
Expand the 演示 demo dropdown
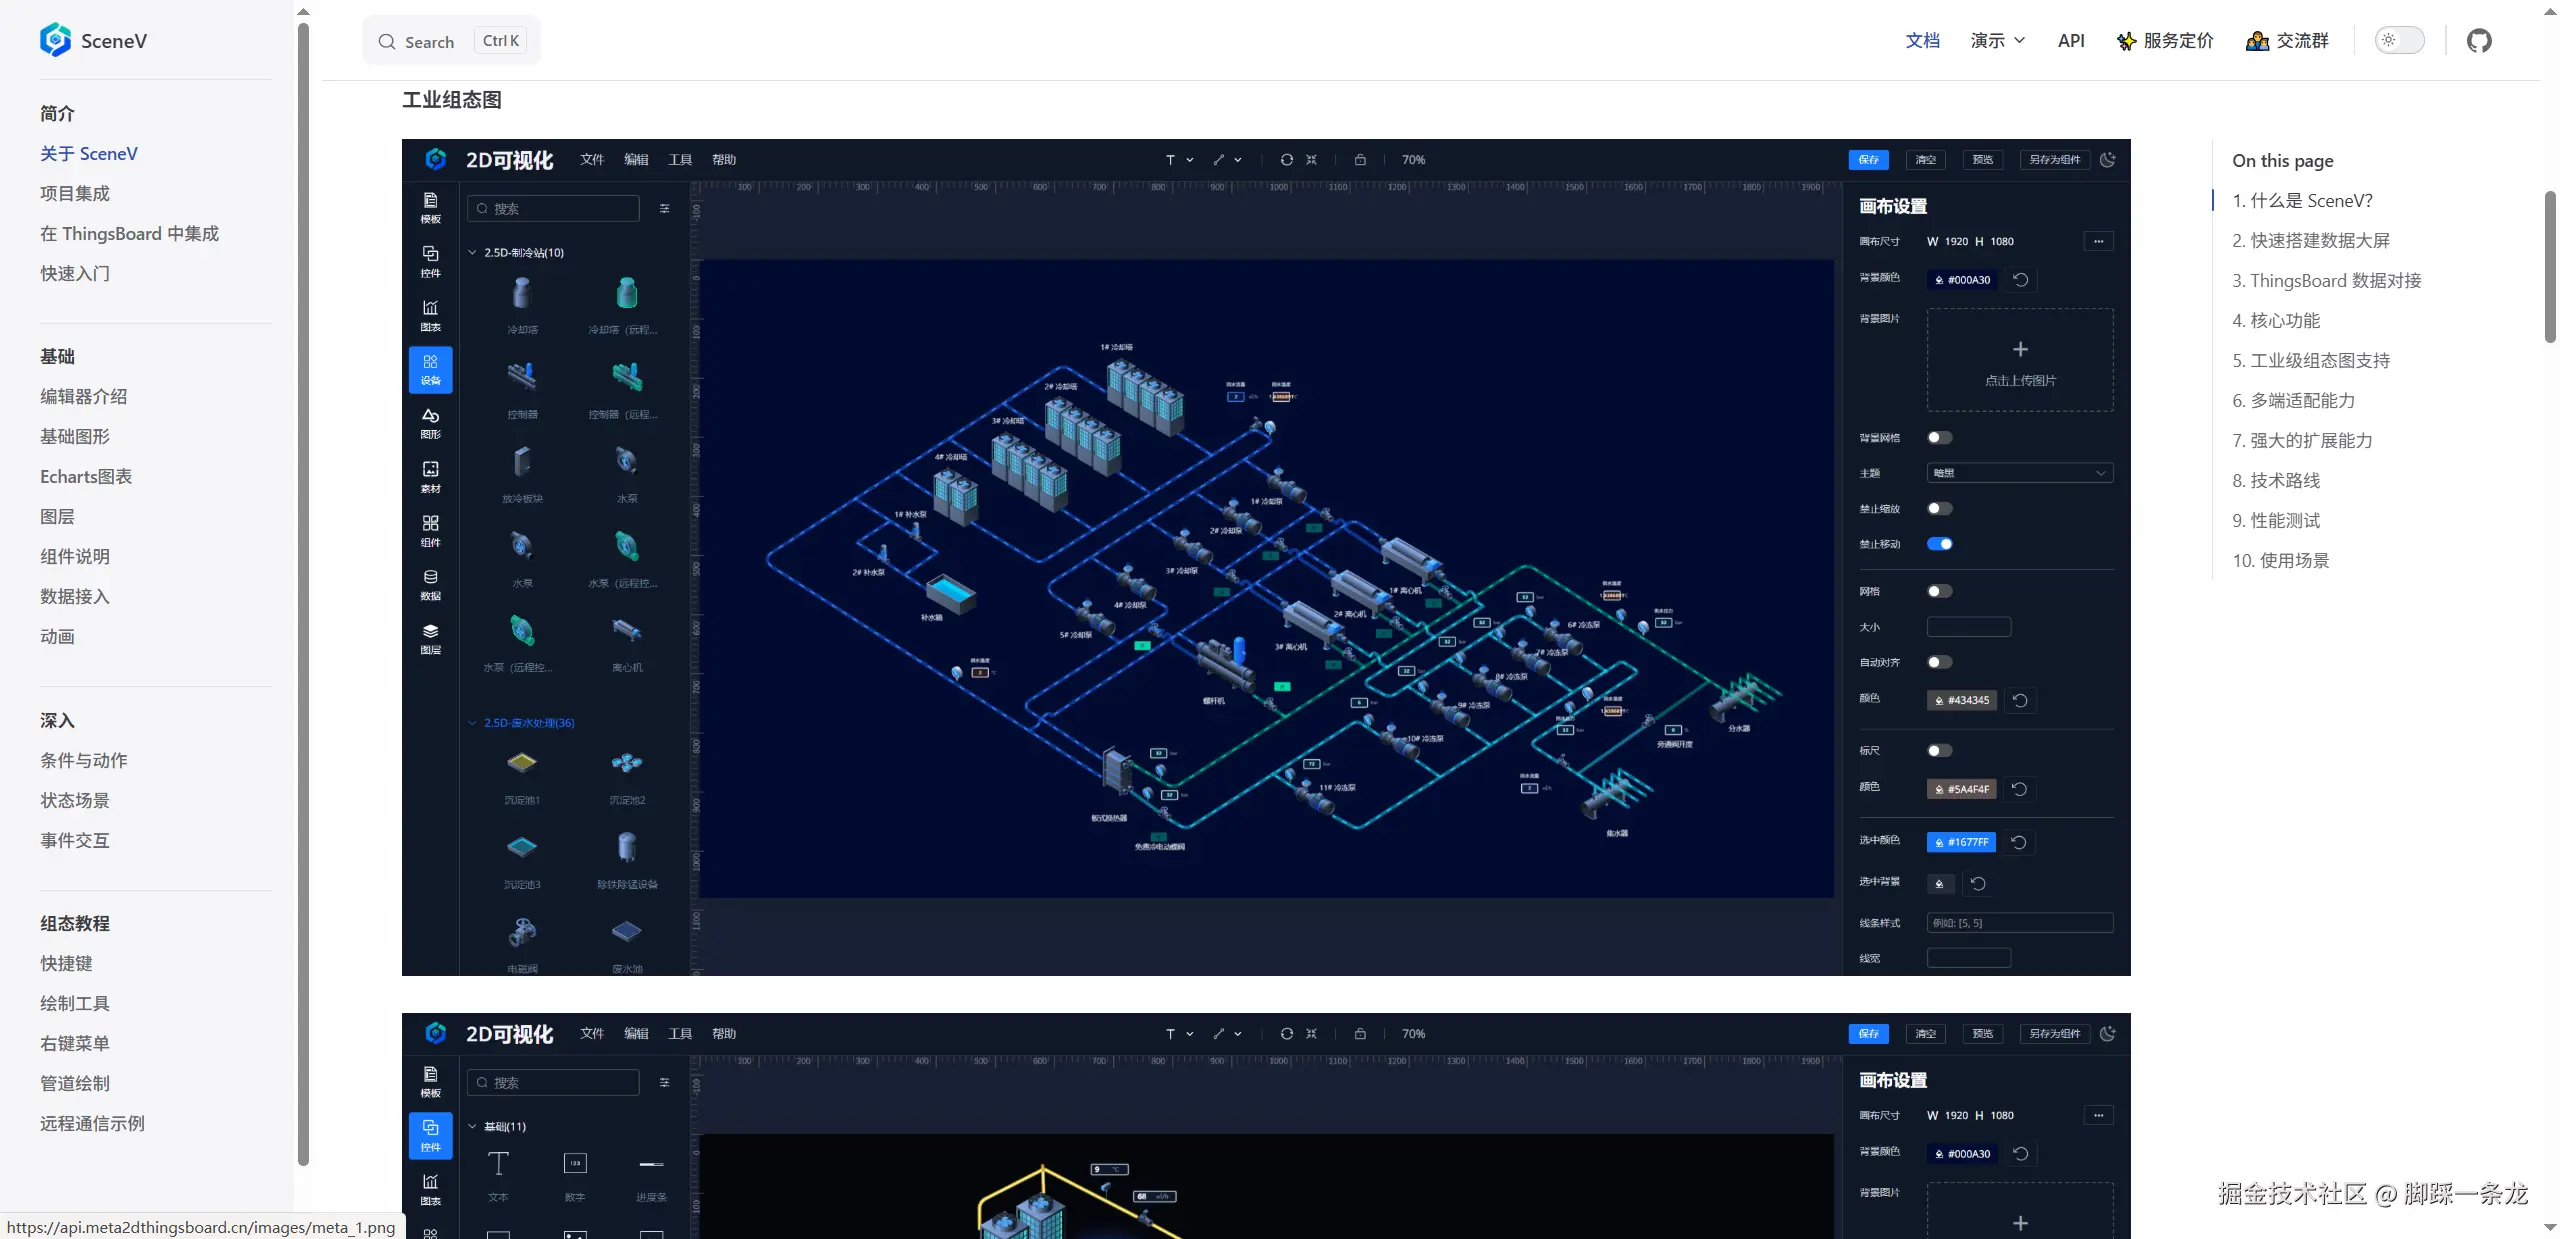pos(1997,41)
